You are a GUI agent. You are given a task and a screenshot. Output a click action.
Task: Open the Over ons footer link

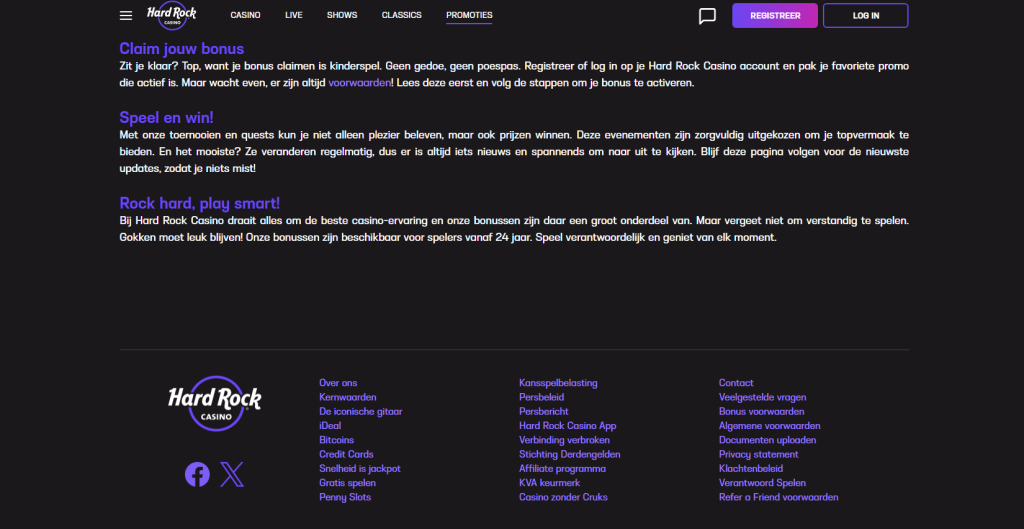[338, 383]
